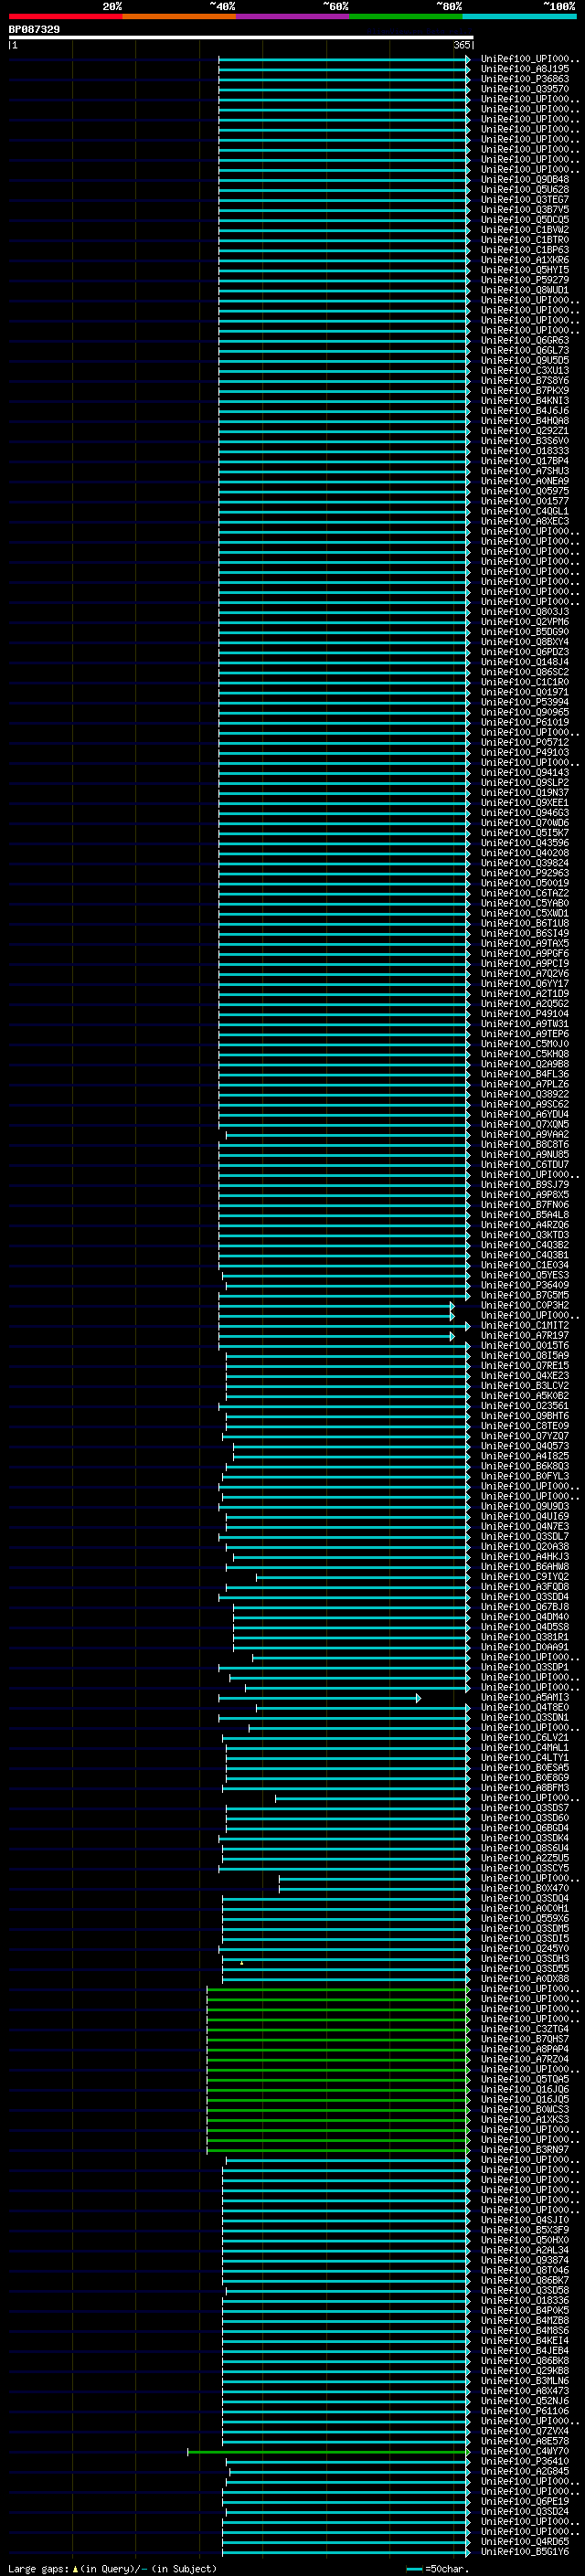This screenshot has height=2576, width=585.
Task: Click the green alignment bar of UniRef100_C3ZTG4
Action: (338, 2029)
